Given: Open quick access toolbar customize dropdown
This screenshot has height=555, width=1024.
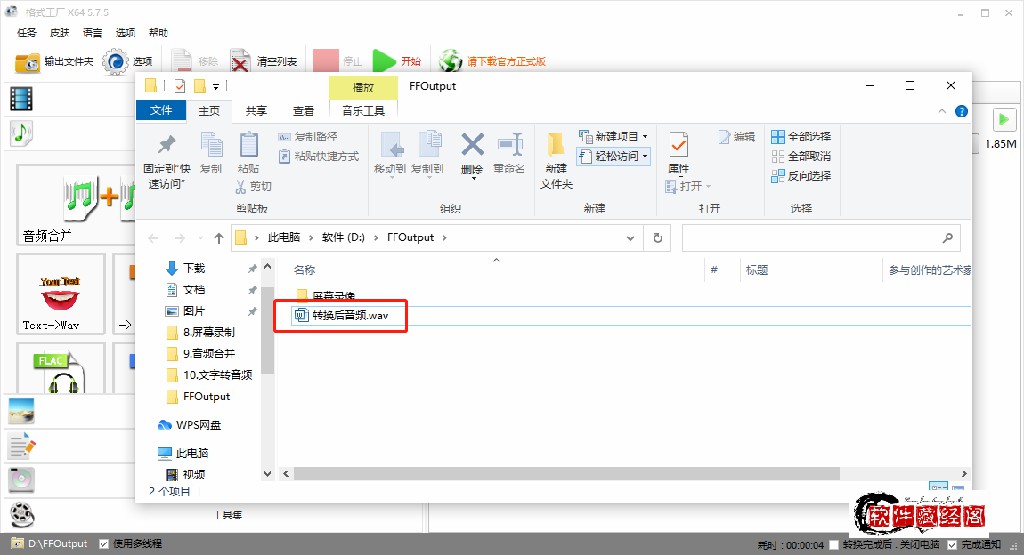Looking at the screenshot, I should pyautogui.click(x=216, y=86).
